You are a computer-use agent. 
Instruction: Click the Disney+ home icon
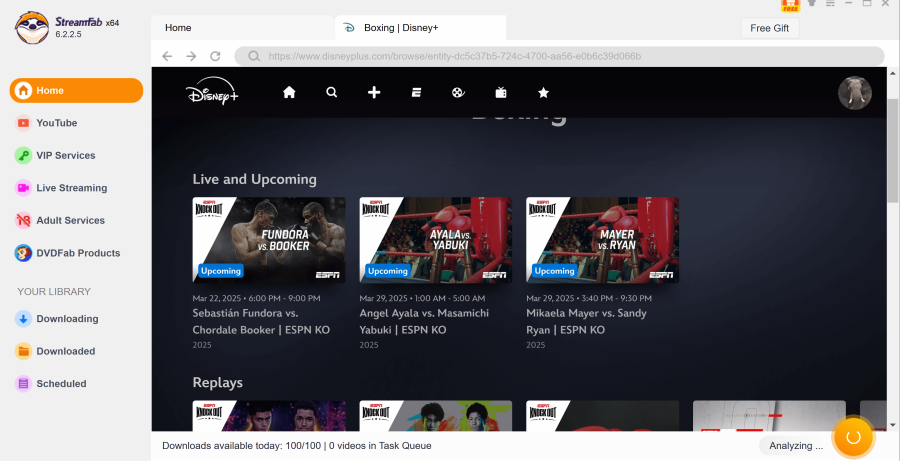pos(289,93)
